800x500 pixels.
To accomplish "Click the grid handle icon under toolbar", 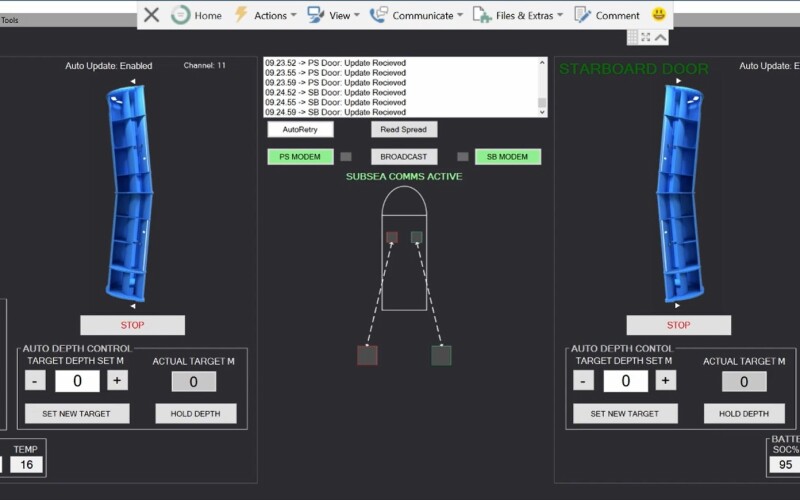I will click(632, 37).
